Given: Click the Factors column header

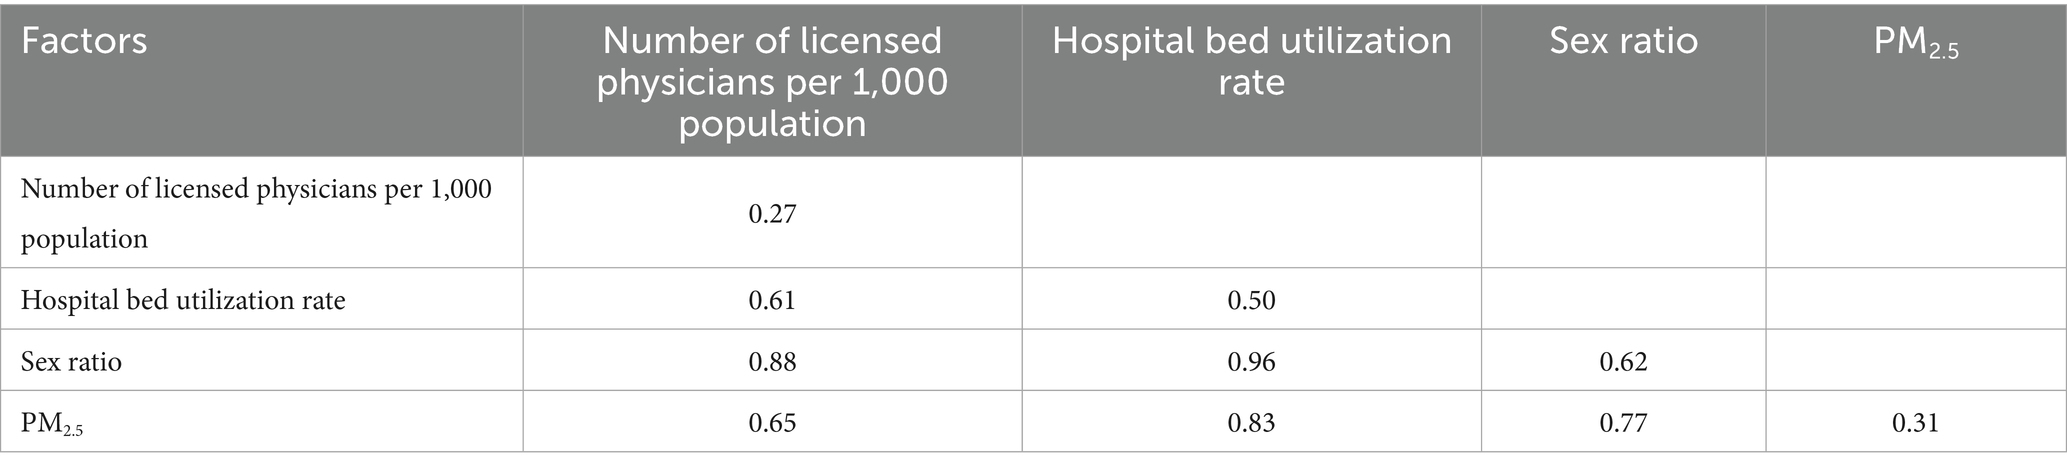Looking at the screenshot, I should (x=84, y=42).
